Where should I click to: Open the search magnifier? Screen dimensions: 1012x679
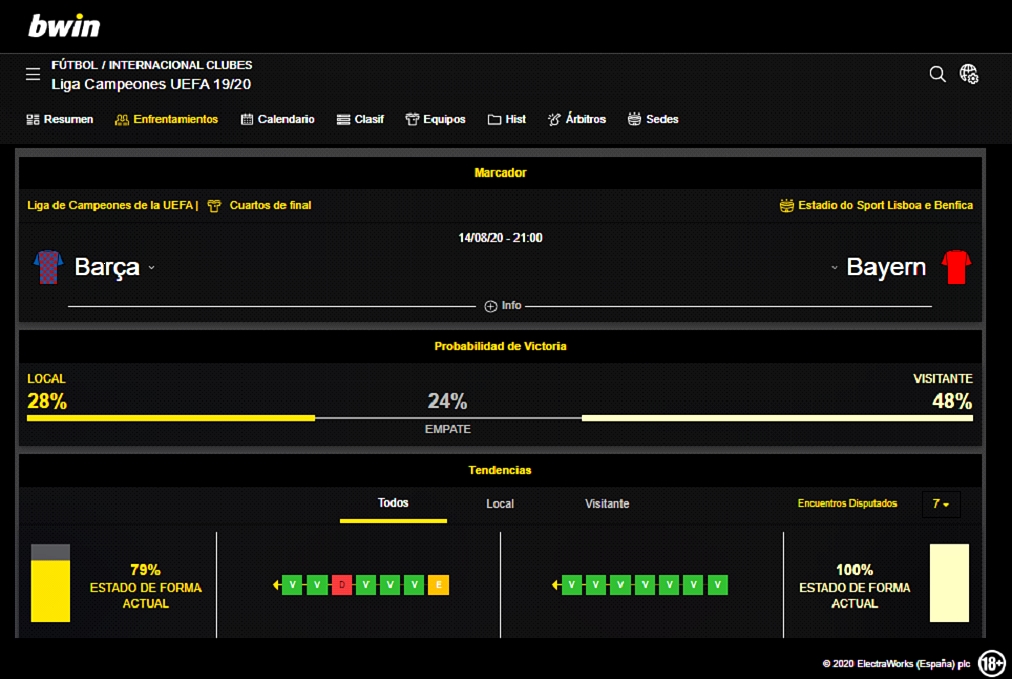(x=937, y=74)
